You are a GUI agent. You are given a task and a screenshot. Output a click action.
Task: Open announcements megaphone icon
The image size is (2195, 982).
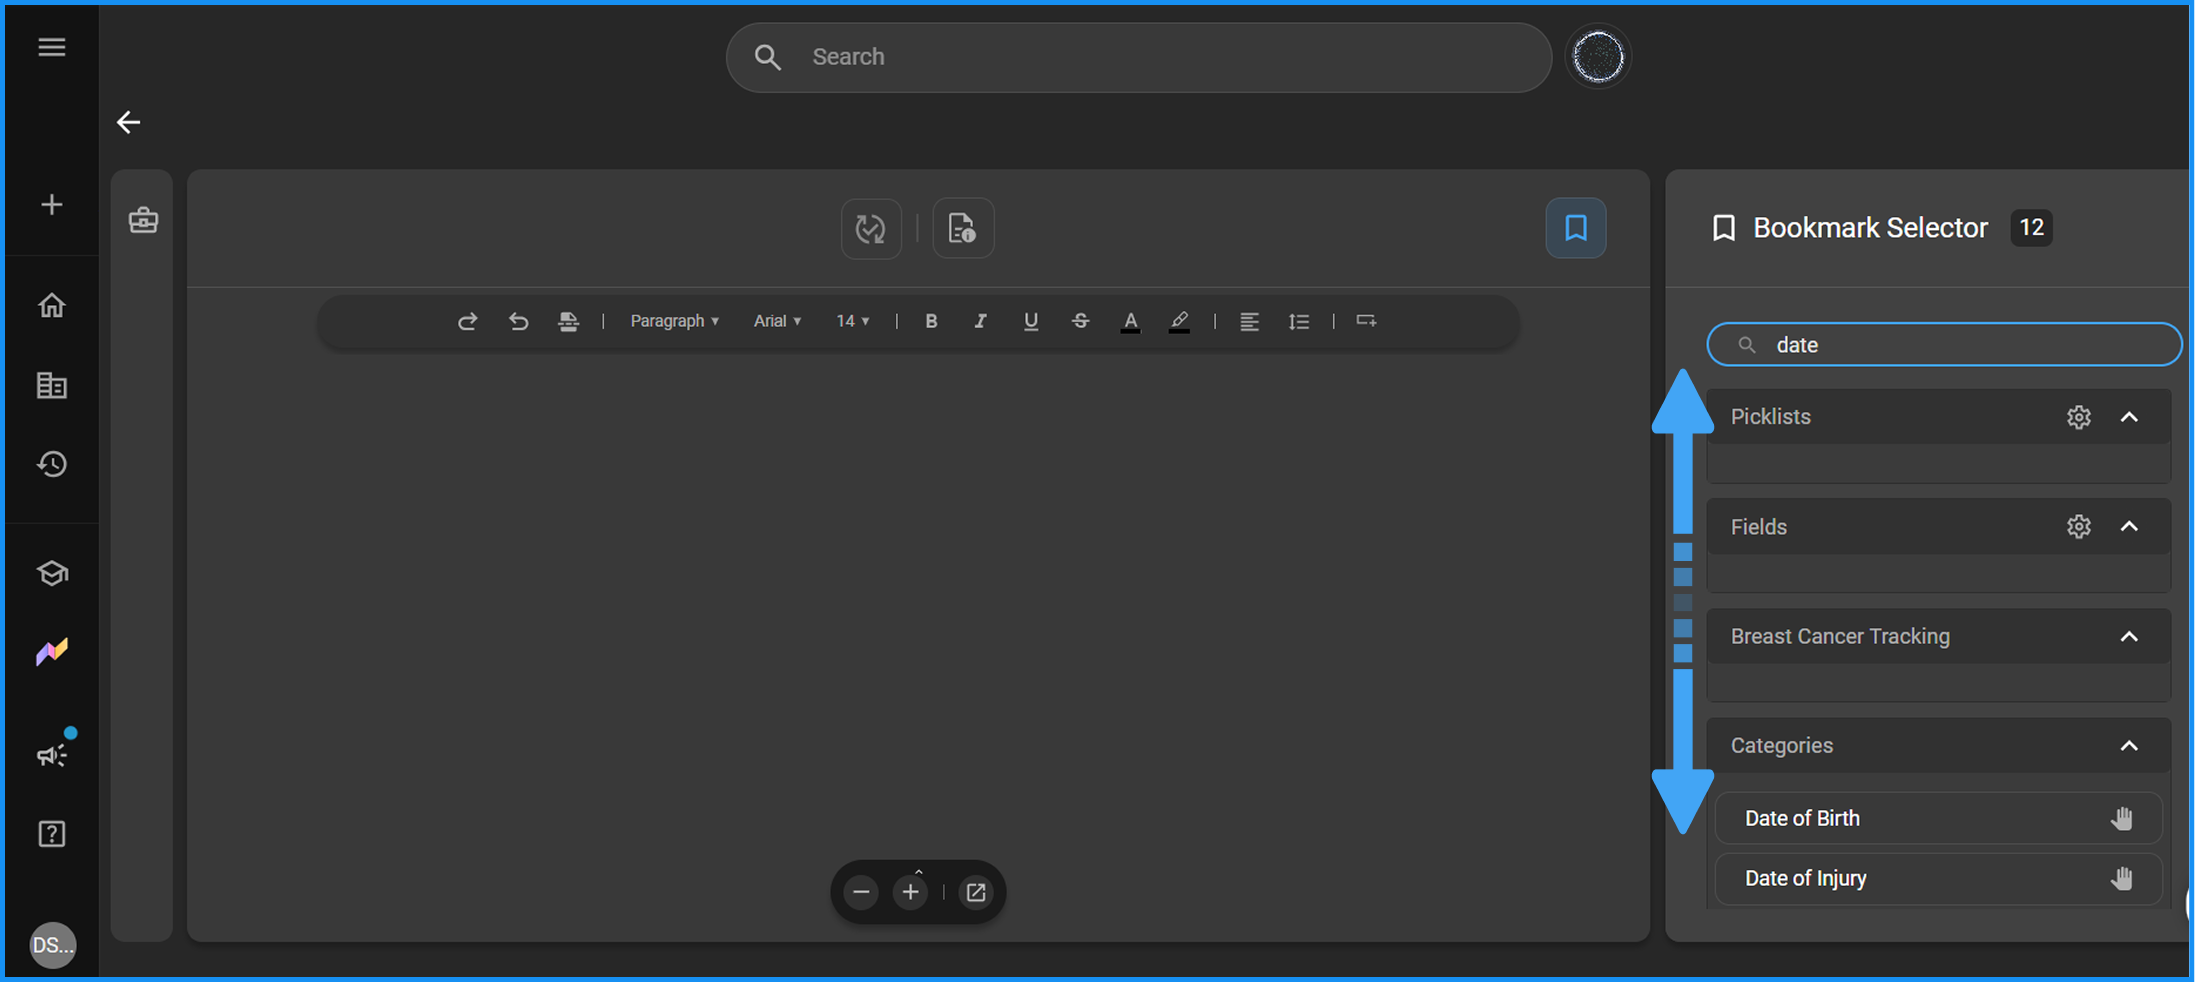click(52, 753)
